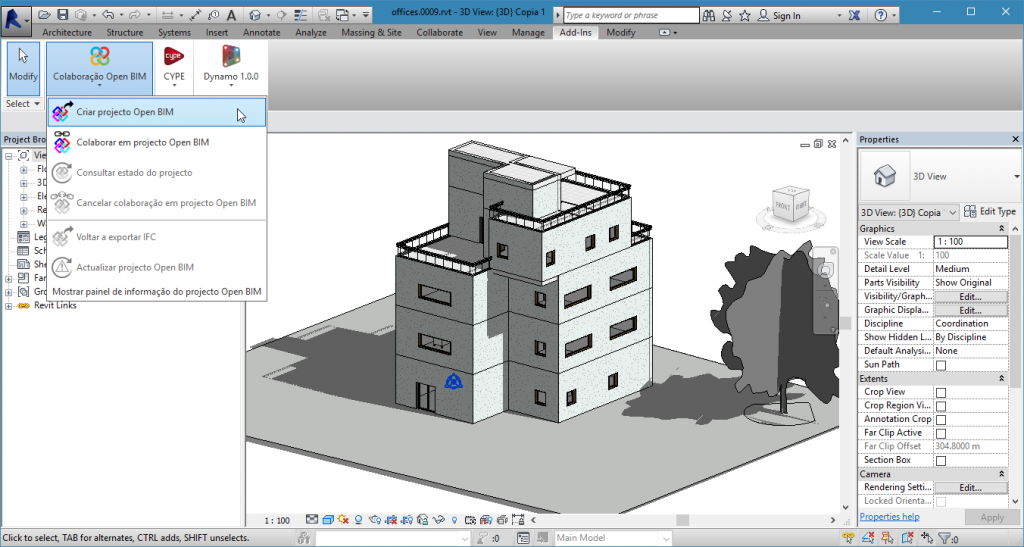Click the Revit application menu logo
Image resolution: width=1024 pixels, height=547 pixels.
click(17, 16)
